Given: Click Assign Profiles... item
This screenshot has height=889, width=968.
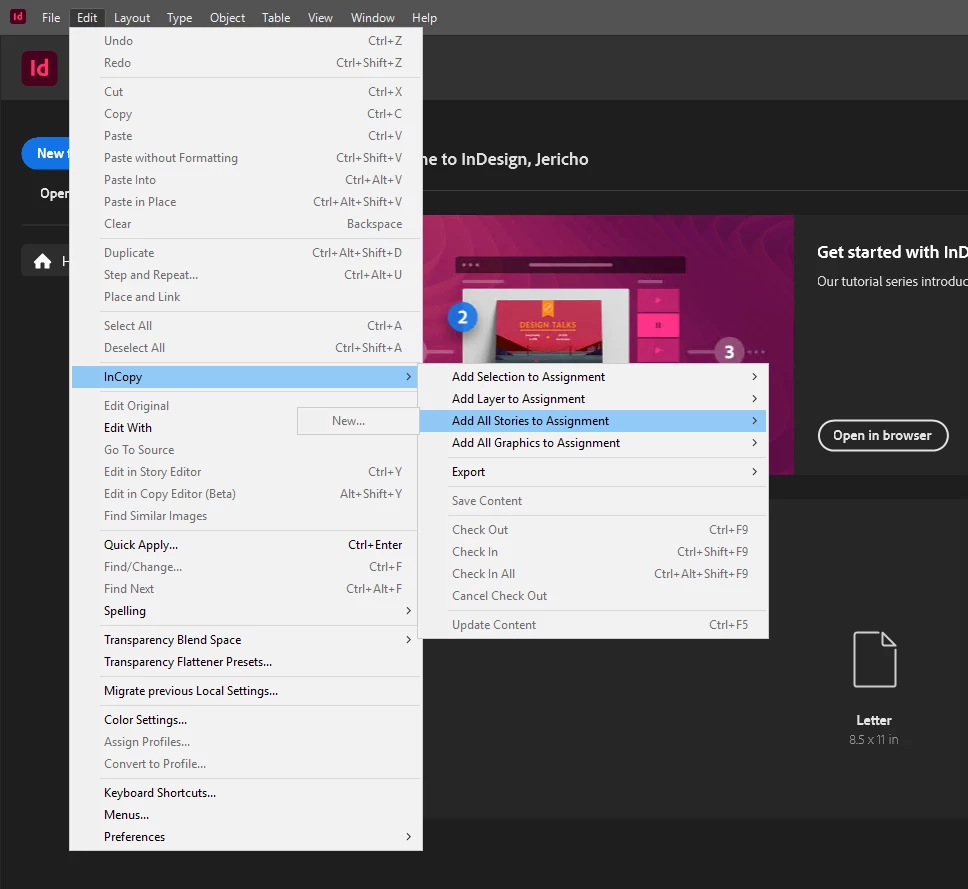Looking at the screenshot, I should click(245, 742).
